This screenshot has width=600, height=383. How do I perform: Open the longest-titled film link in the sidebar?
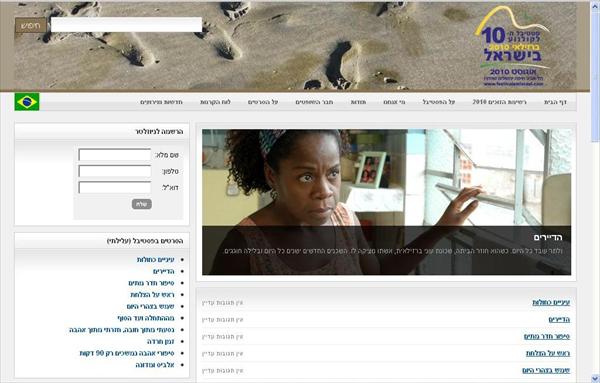[122, 330]
